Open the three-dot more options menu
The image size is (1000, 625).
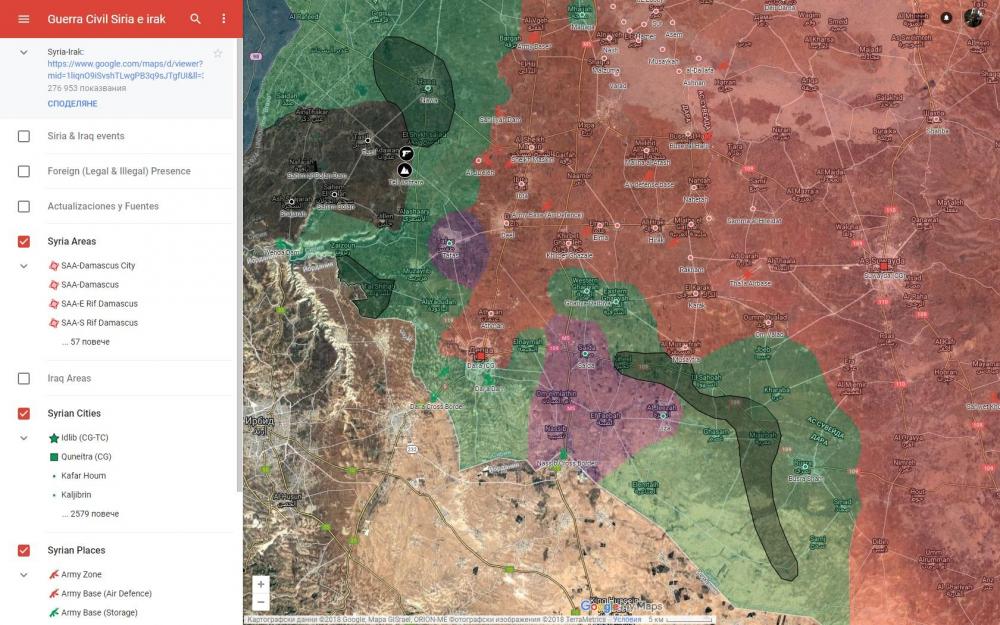click(223, 19)
